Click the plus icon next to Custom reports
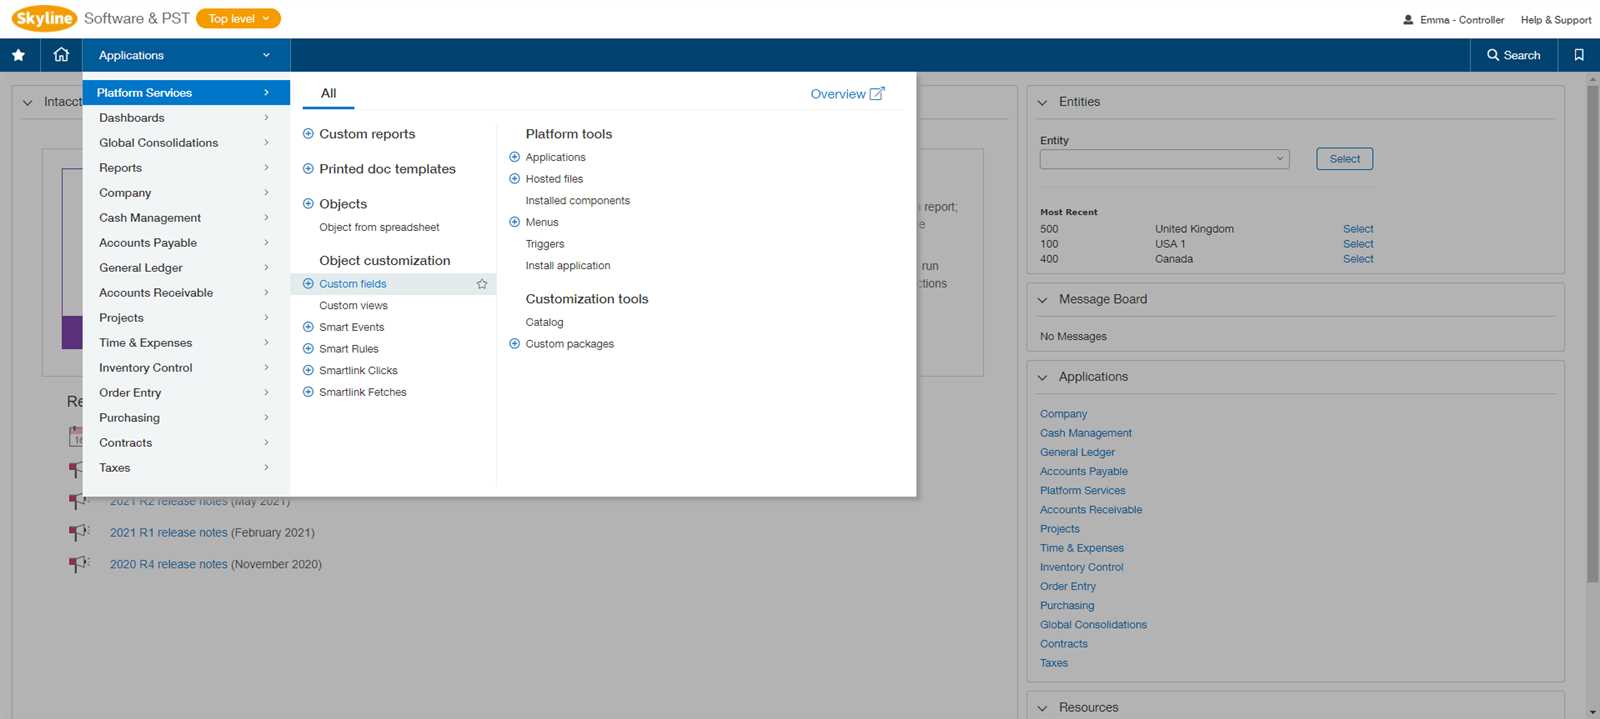This screenshot has width=1600, height=719. click(x=309, y=134)
